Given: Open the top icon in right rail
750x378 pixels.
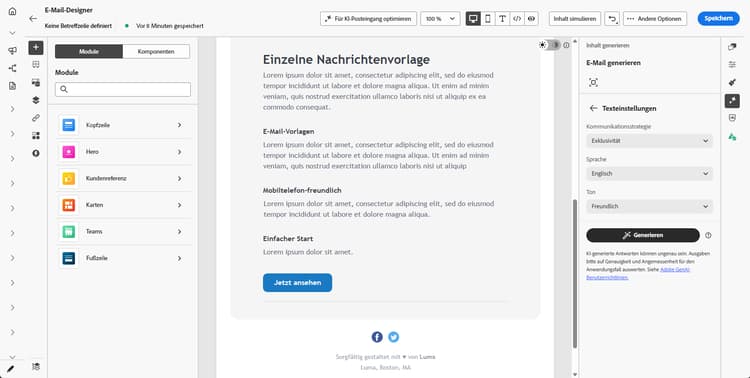Looking at the screenshot, I should pyautogui.click(x=732, y=47).
